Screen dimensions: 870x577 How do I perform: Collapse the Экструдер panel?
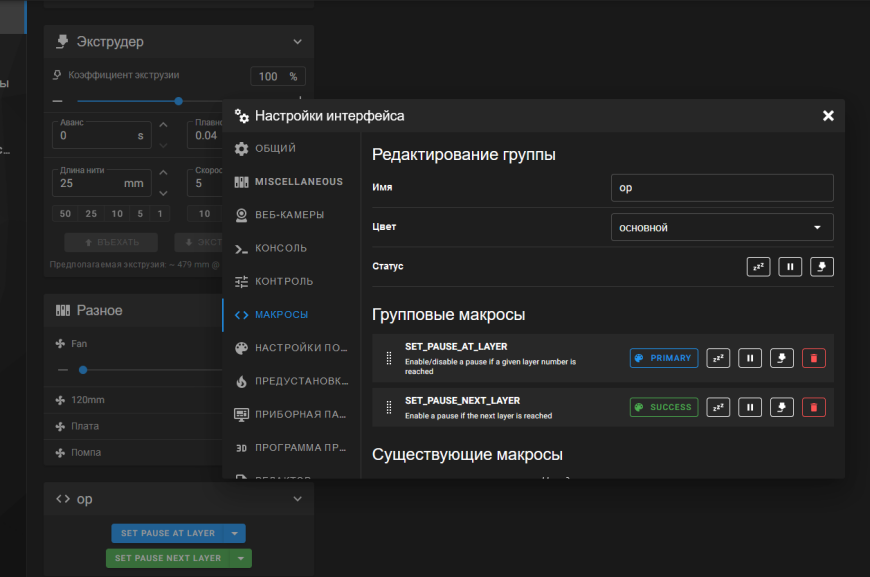pyautogui.click(x=297, y=42)
